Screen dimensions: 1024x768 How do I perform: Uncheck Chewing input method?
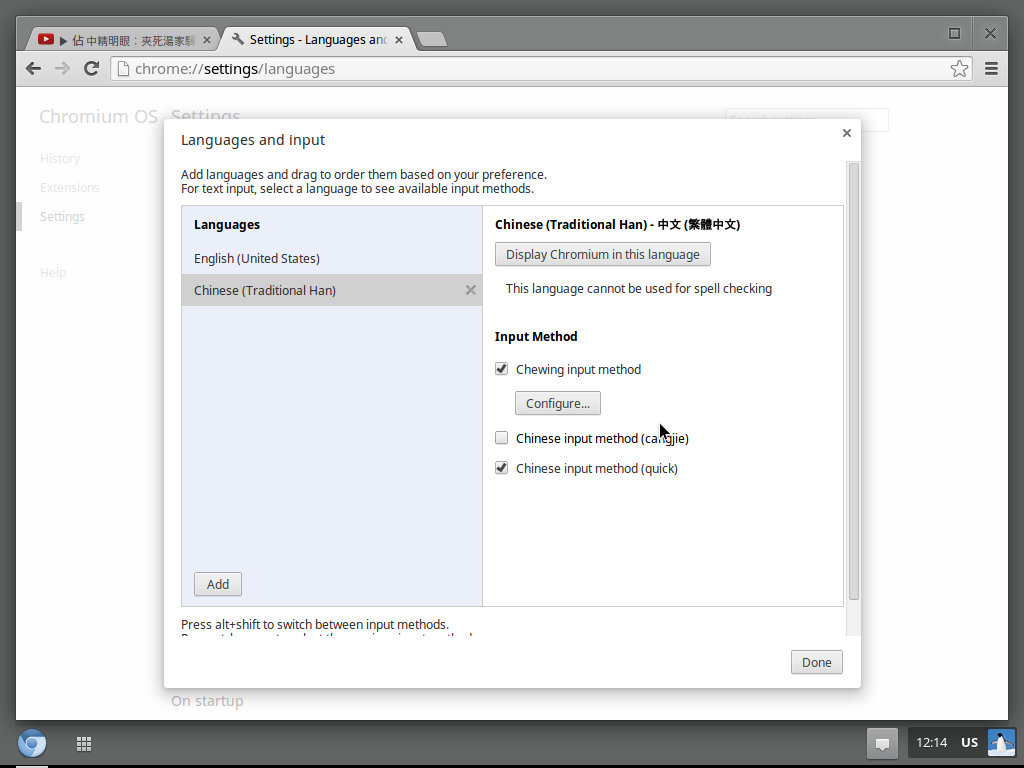pos(502,369)
